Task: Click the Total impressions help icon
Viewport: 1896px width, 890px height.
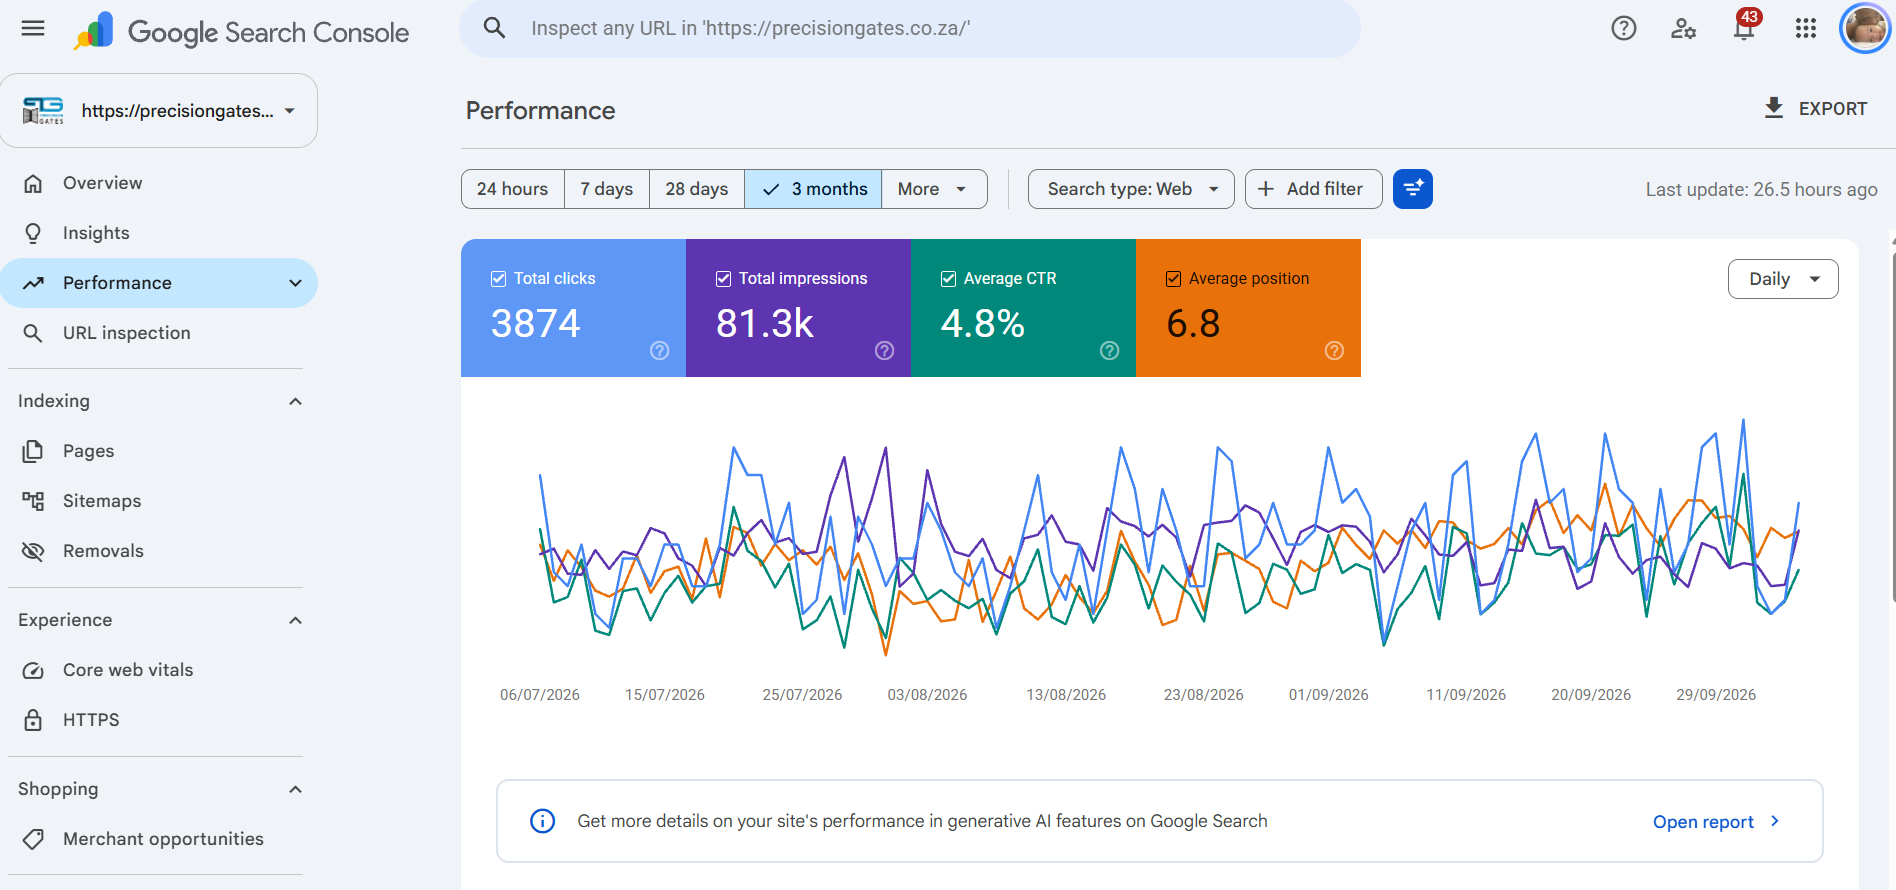Action: 885,350
